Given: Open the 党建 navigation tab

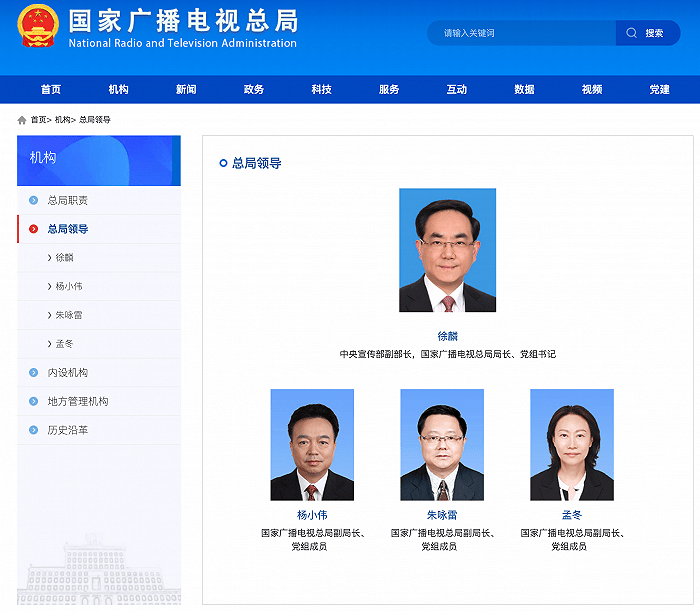Looking at the screenshot, I should pyautogui.click(x=659, y=90).
